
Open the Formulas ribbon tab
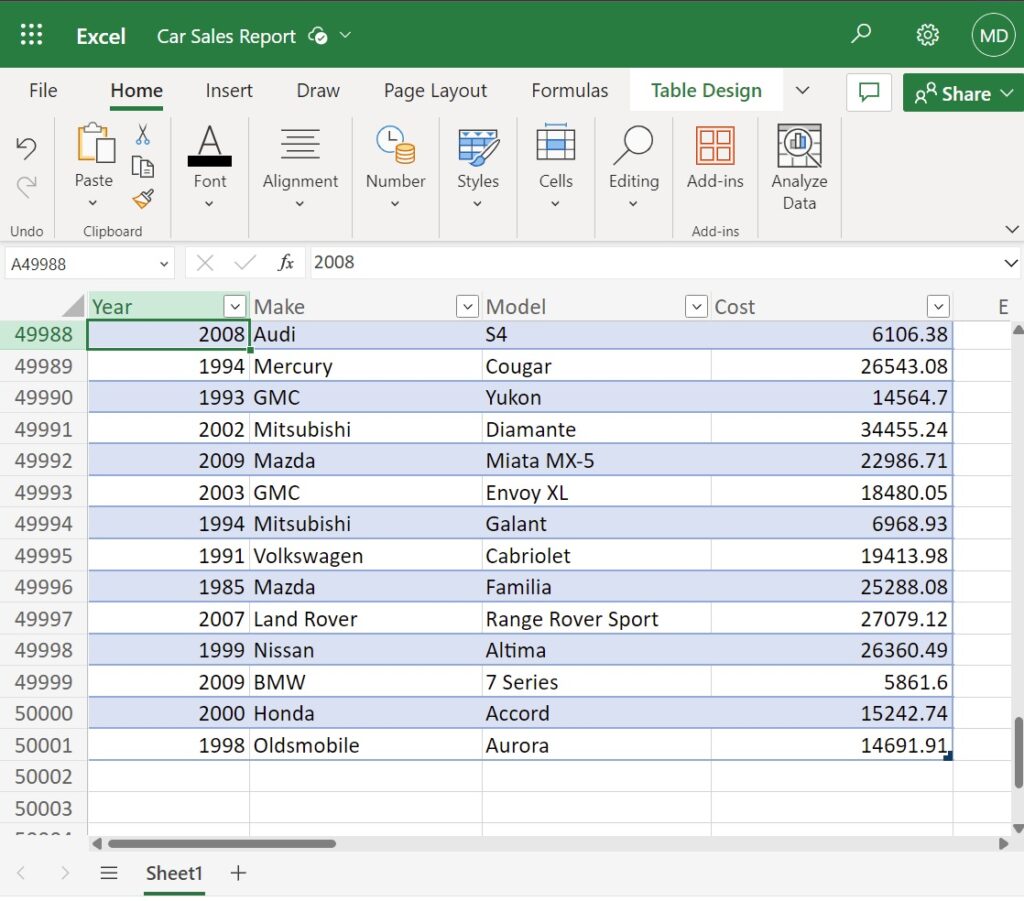click(569, 90)
